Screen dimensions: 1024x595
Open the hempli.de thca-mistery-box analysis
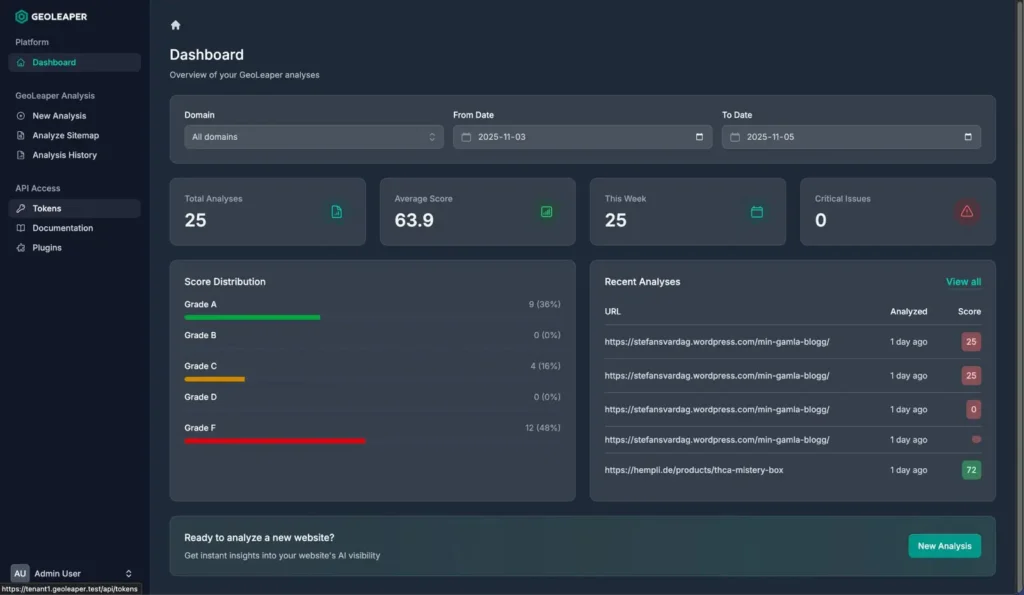tap(693, 470)
